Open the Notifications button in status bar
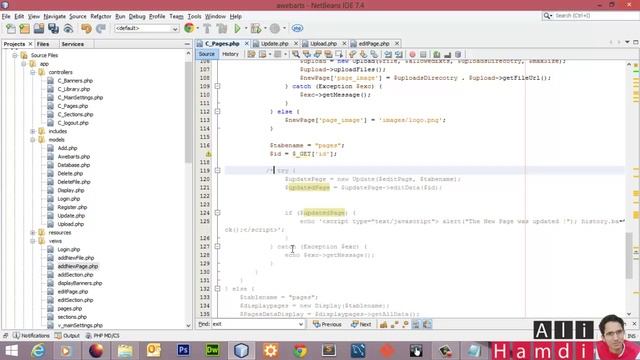This screenshot has height=360, width=640. coord(31,336)
